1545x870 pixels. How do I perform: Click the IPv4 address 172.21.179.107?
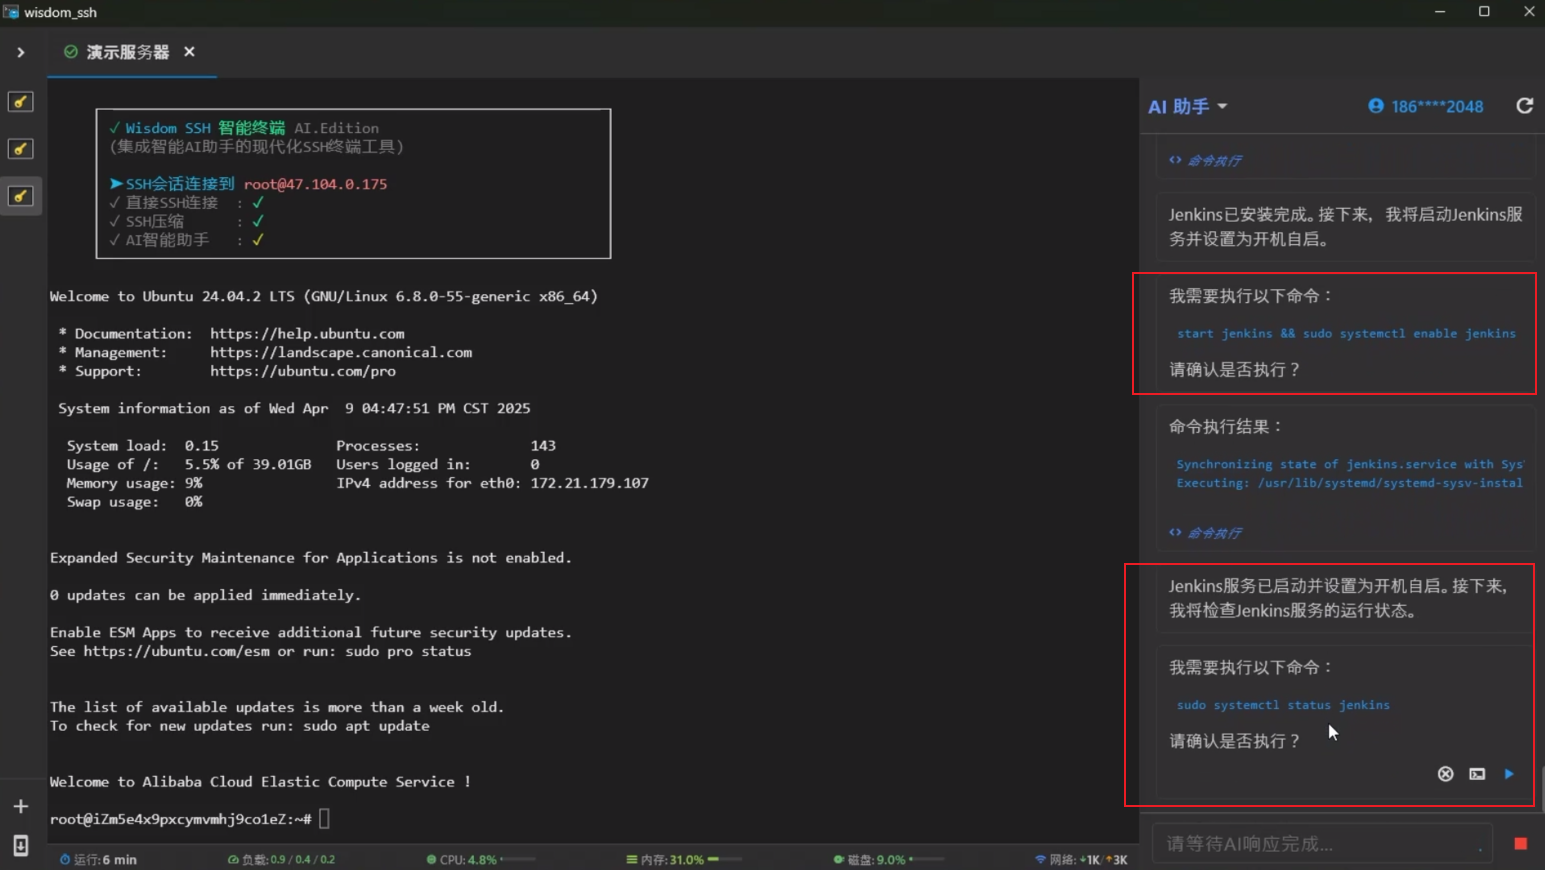(590, 483)
